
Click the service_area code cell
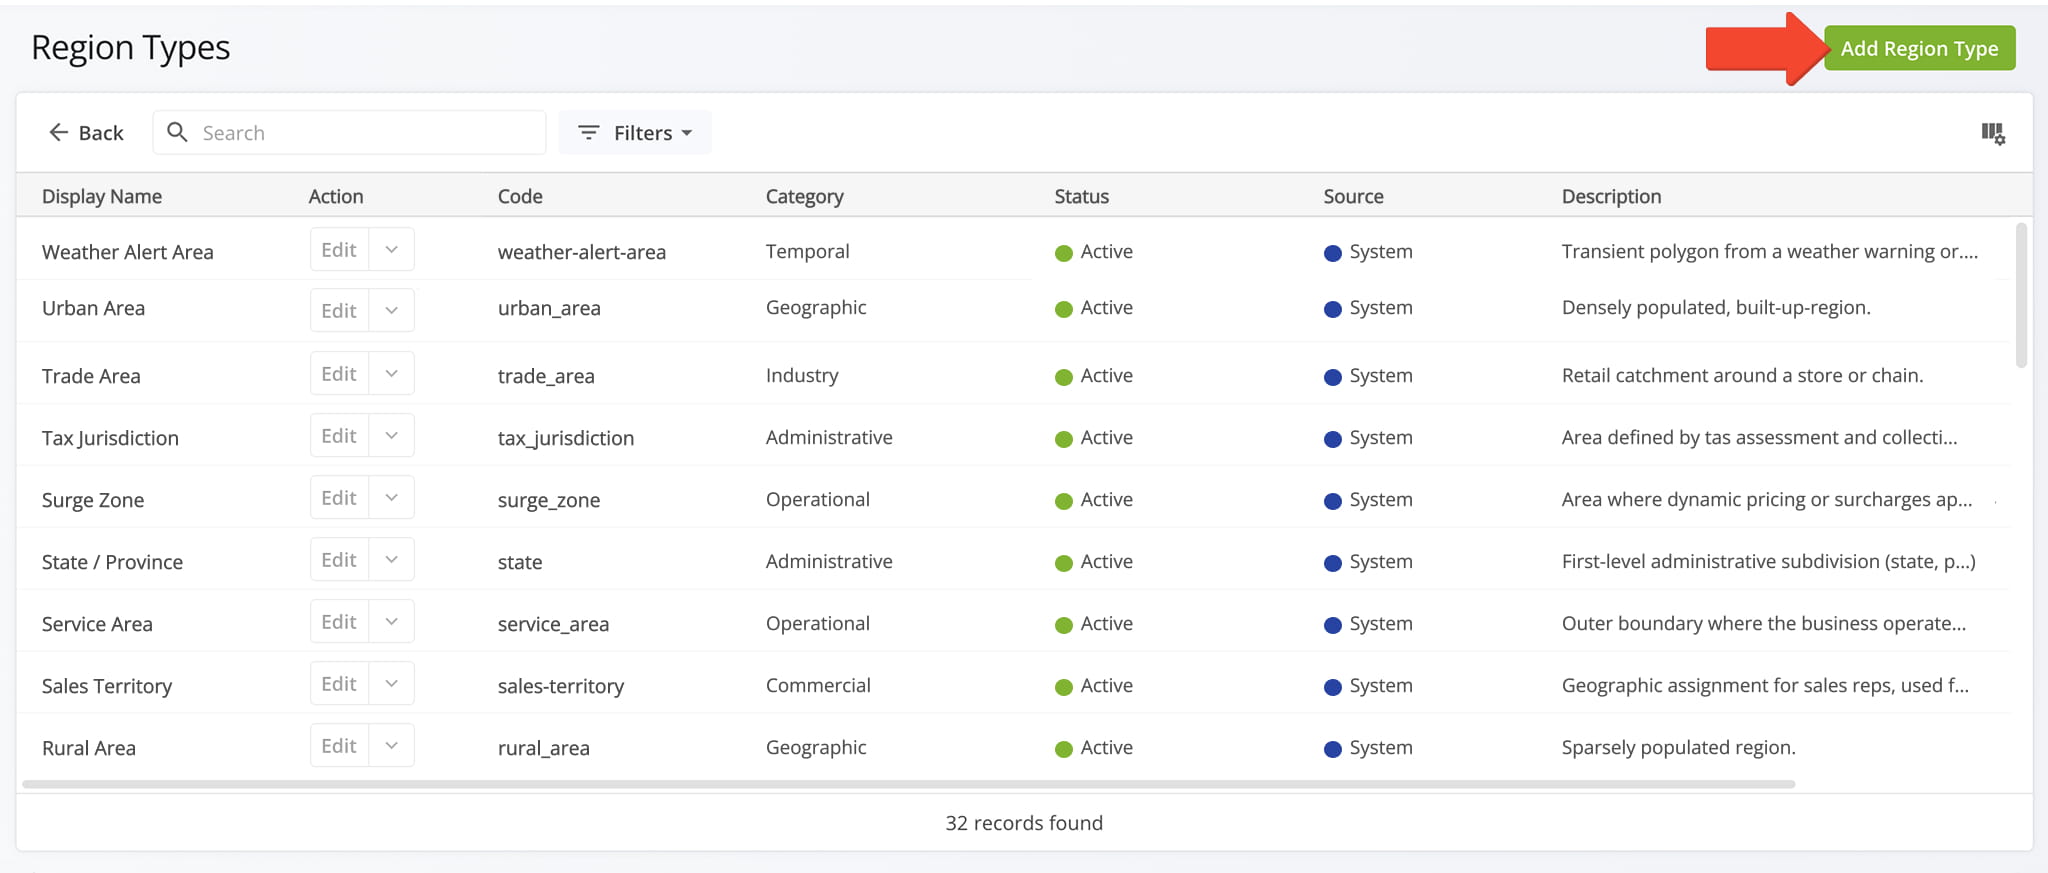click(x=554, y=624)
